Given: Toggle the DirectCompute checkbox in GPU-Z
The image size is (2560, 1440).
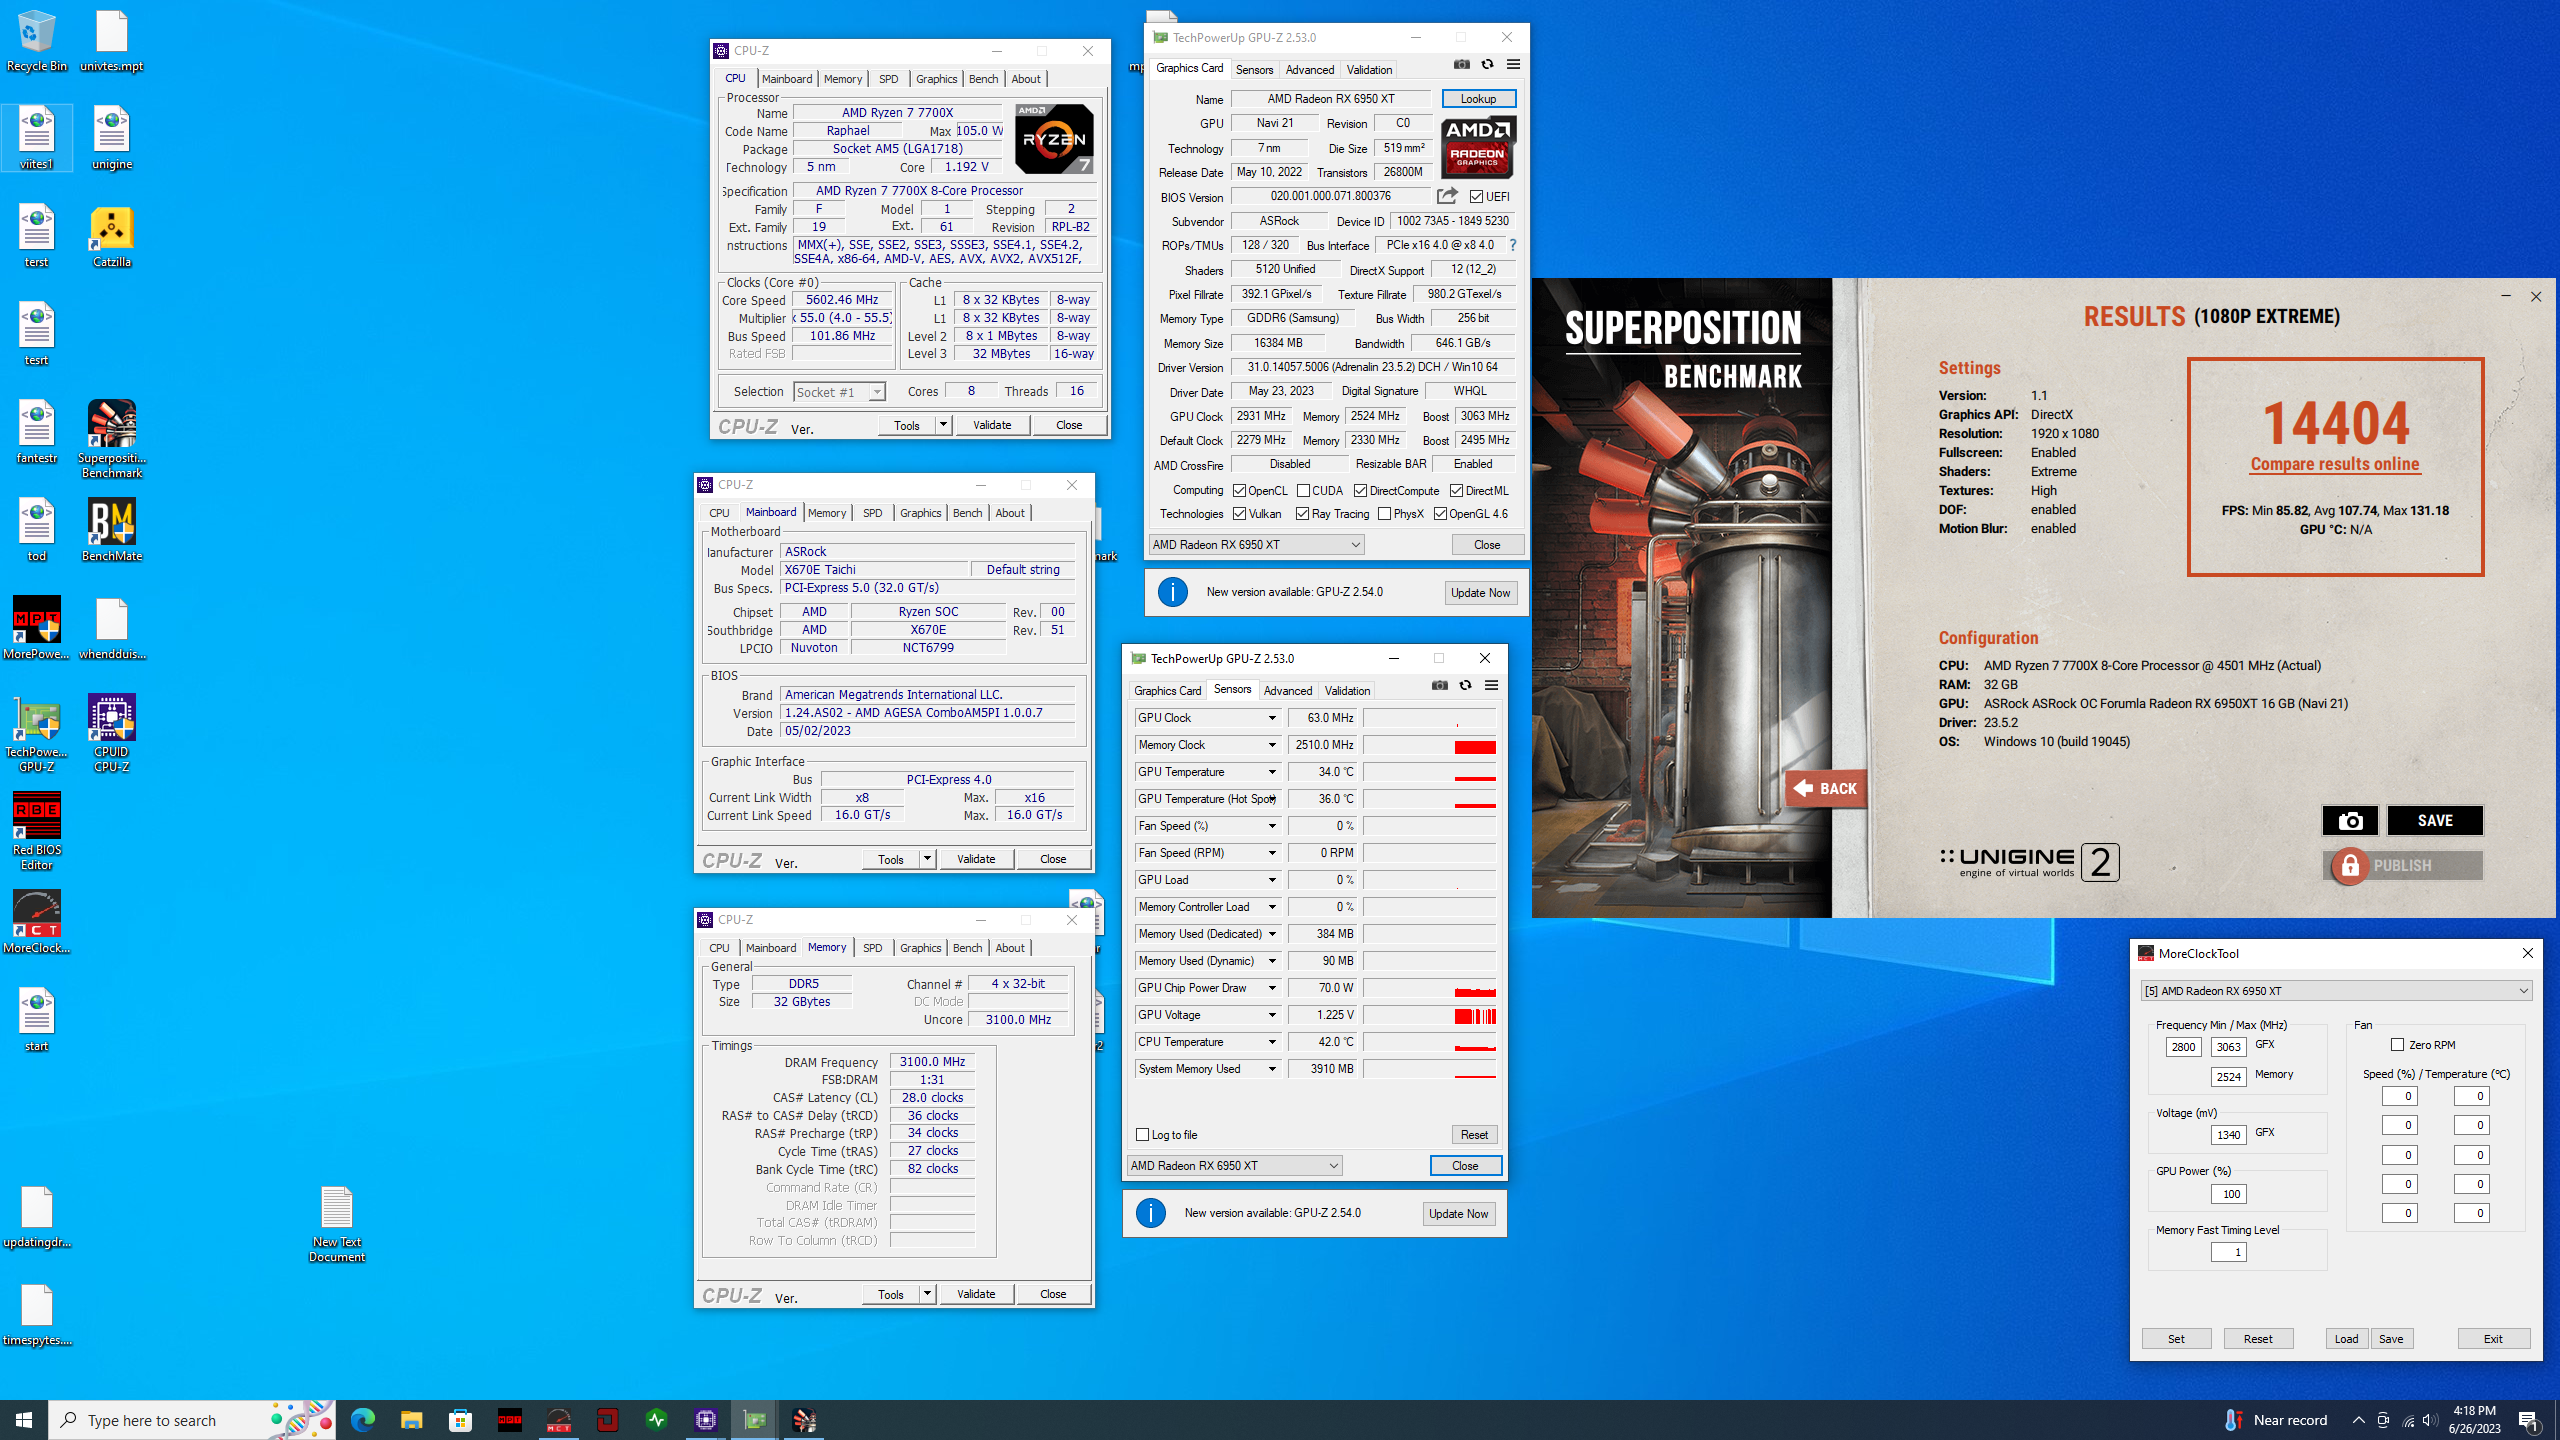Looking at the screenshot, I should pos(1360,491).
